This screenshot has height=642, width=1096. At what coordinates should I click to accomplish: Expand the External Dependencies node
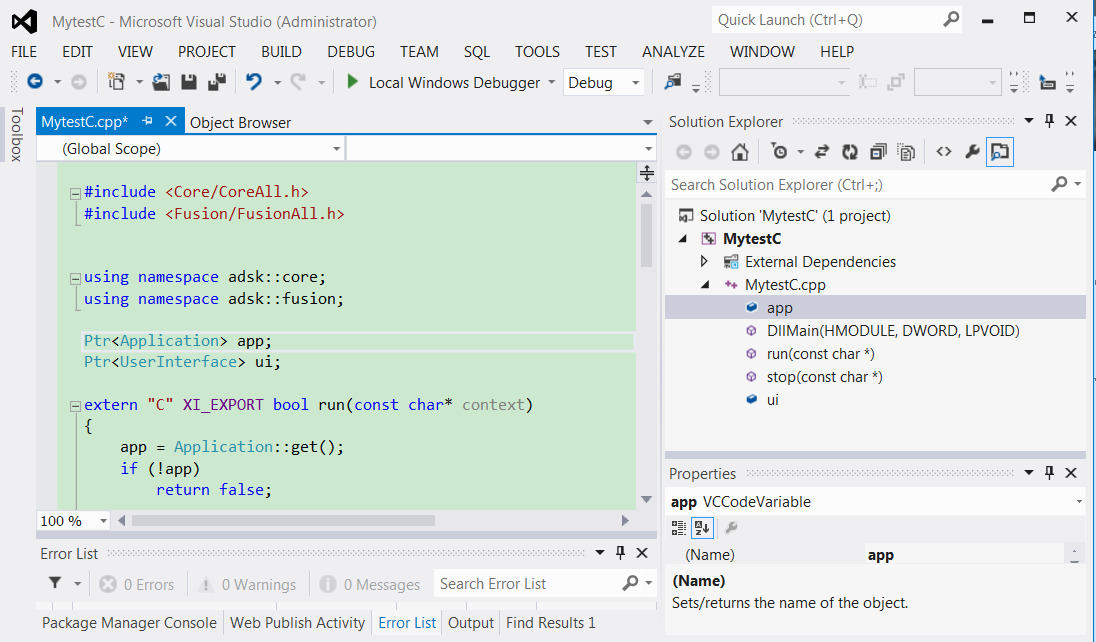point(704,261)
